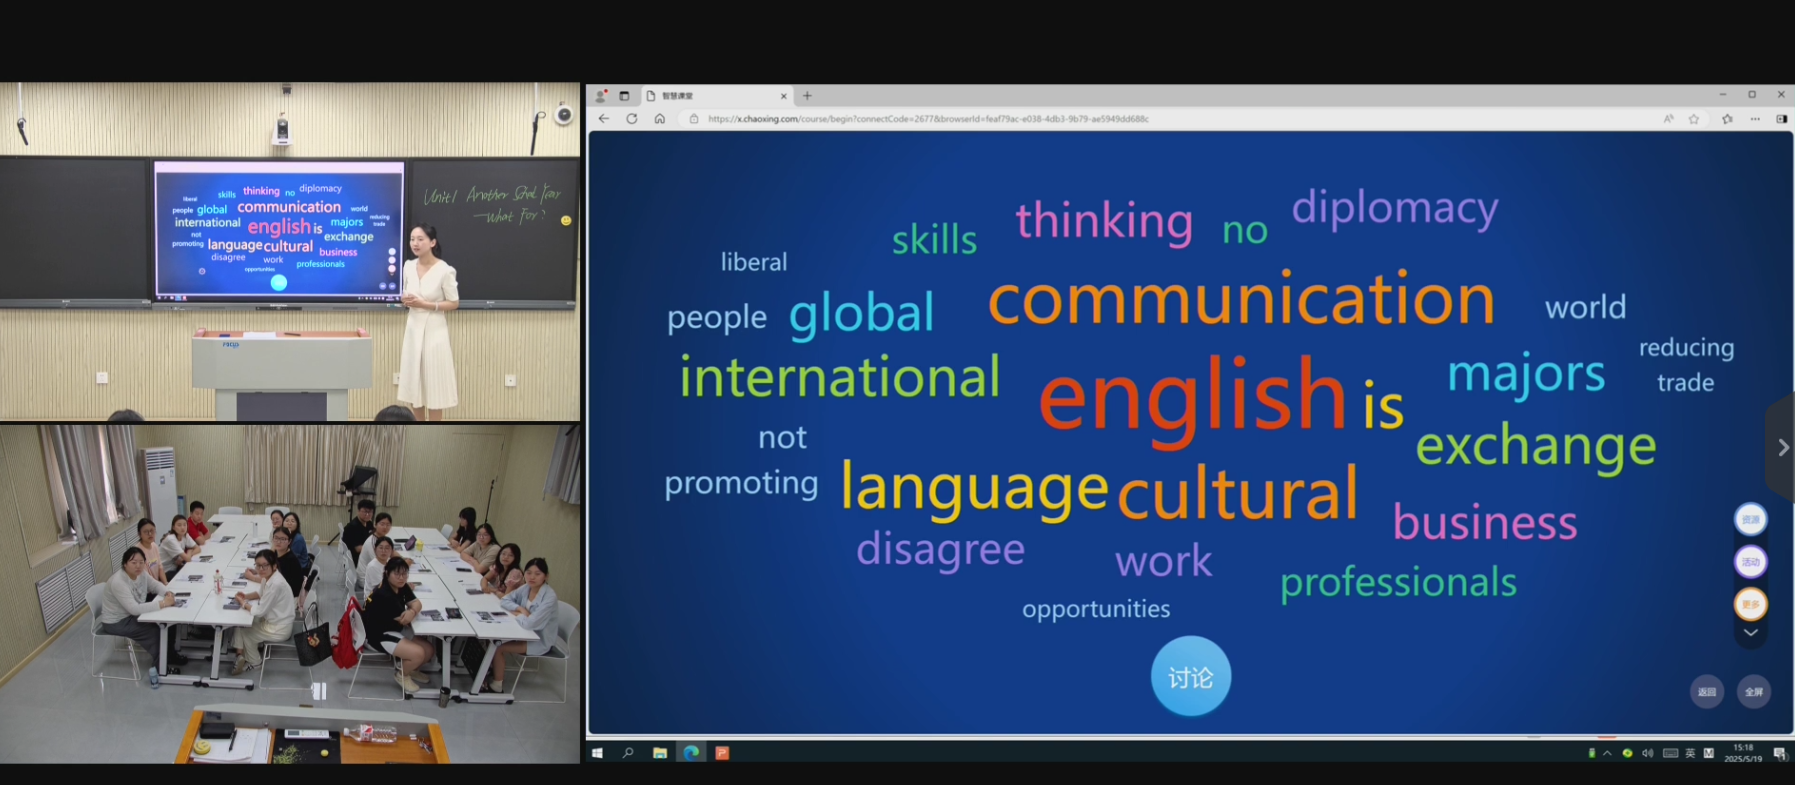Click the volume icon in system tray

(x=1647, y=753)
